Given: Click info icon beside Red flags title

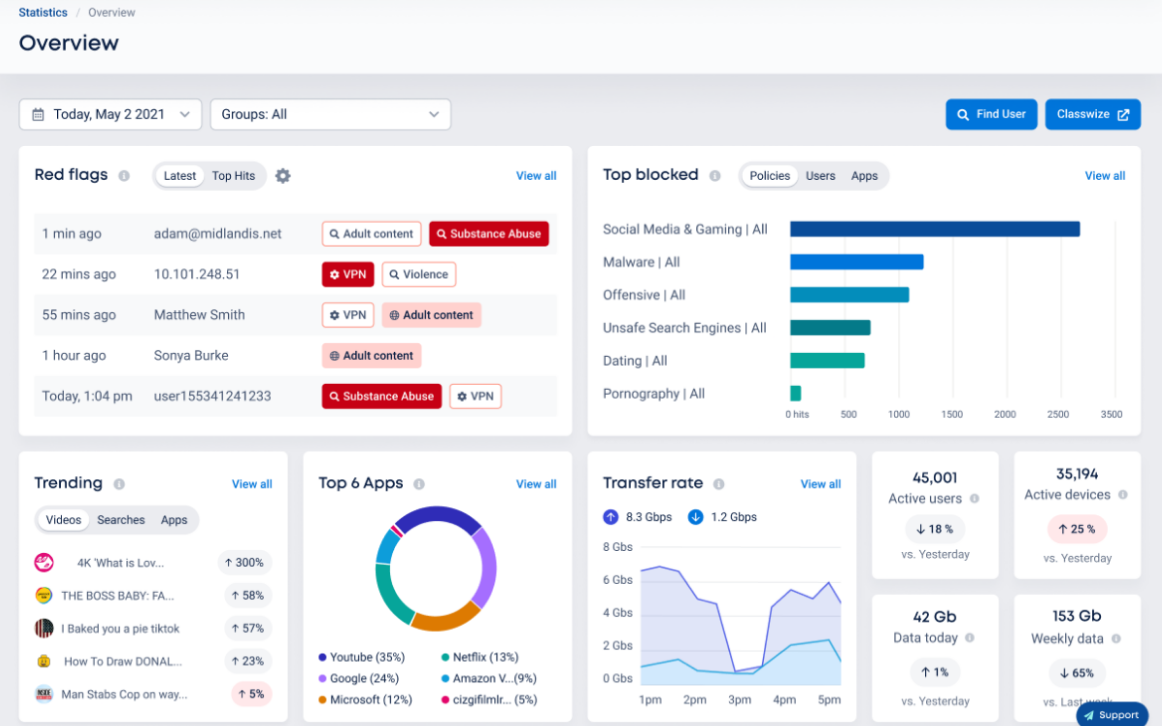Looking at the screenshot, I should pyautogui.click(x=124, y=176).
